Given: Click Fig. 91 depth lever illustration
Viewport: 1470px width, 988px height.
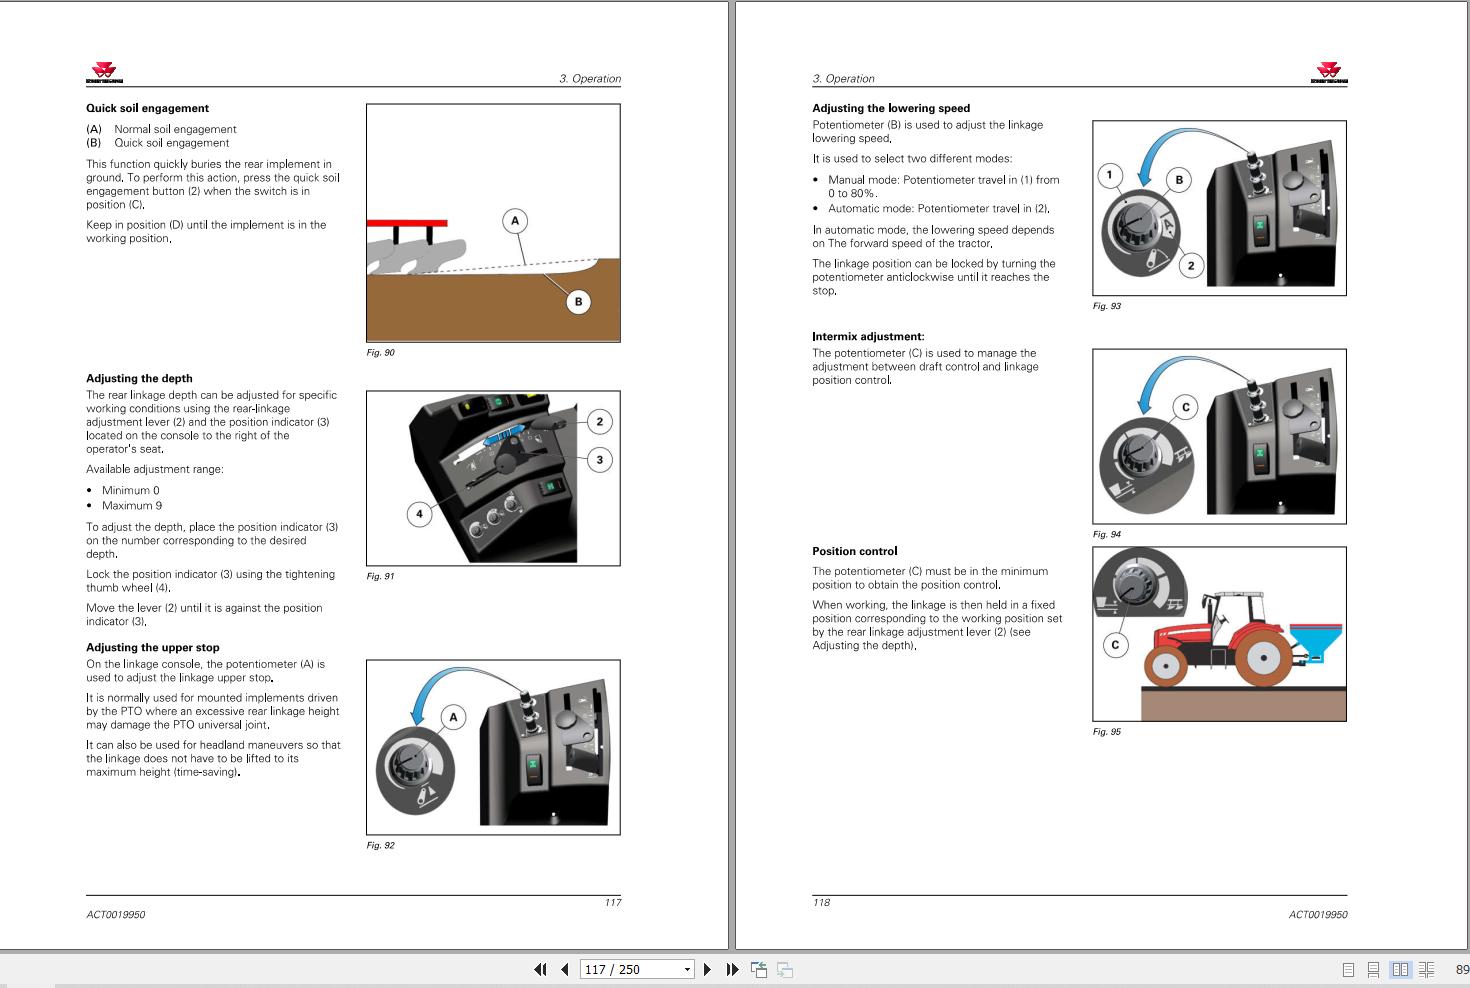Looking at the screenshot, I should coord(493,478).
